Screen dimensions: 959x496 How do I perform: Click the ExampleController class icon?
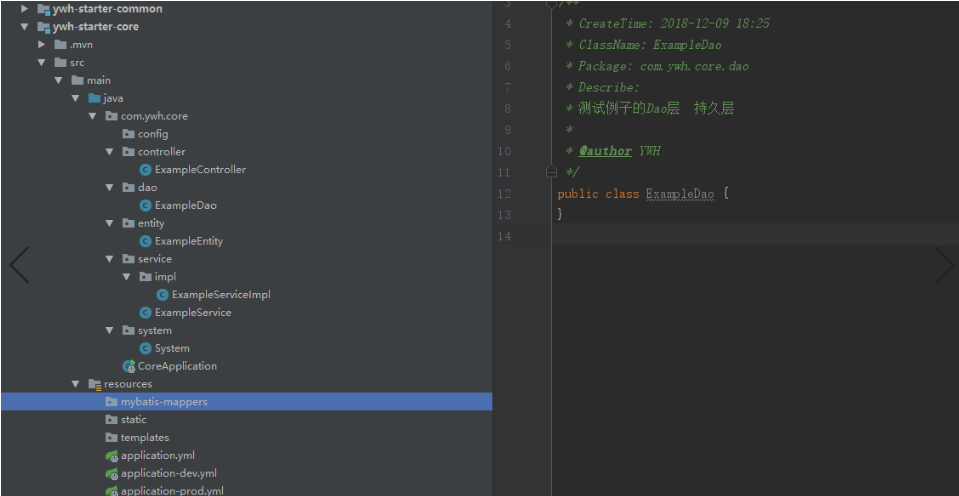click(146, 170)
